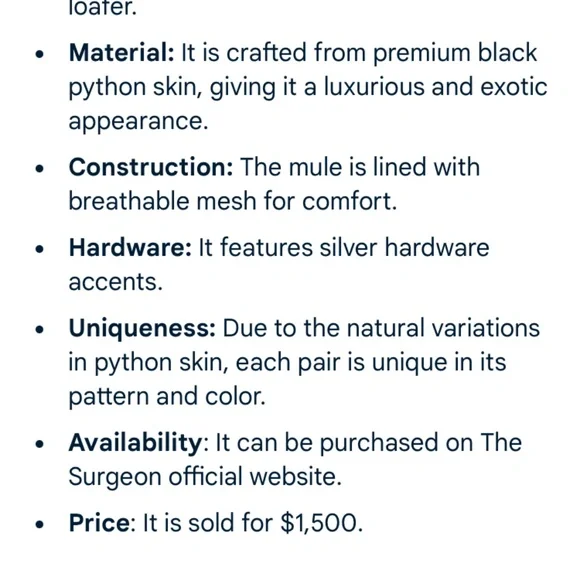The image size is (580, 580).
Task: Click the bold Hardware label
Action: [x=130, y=247]
